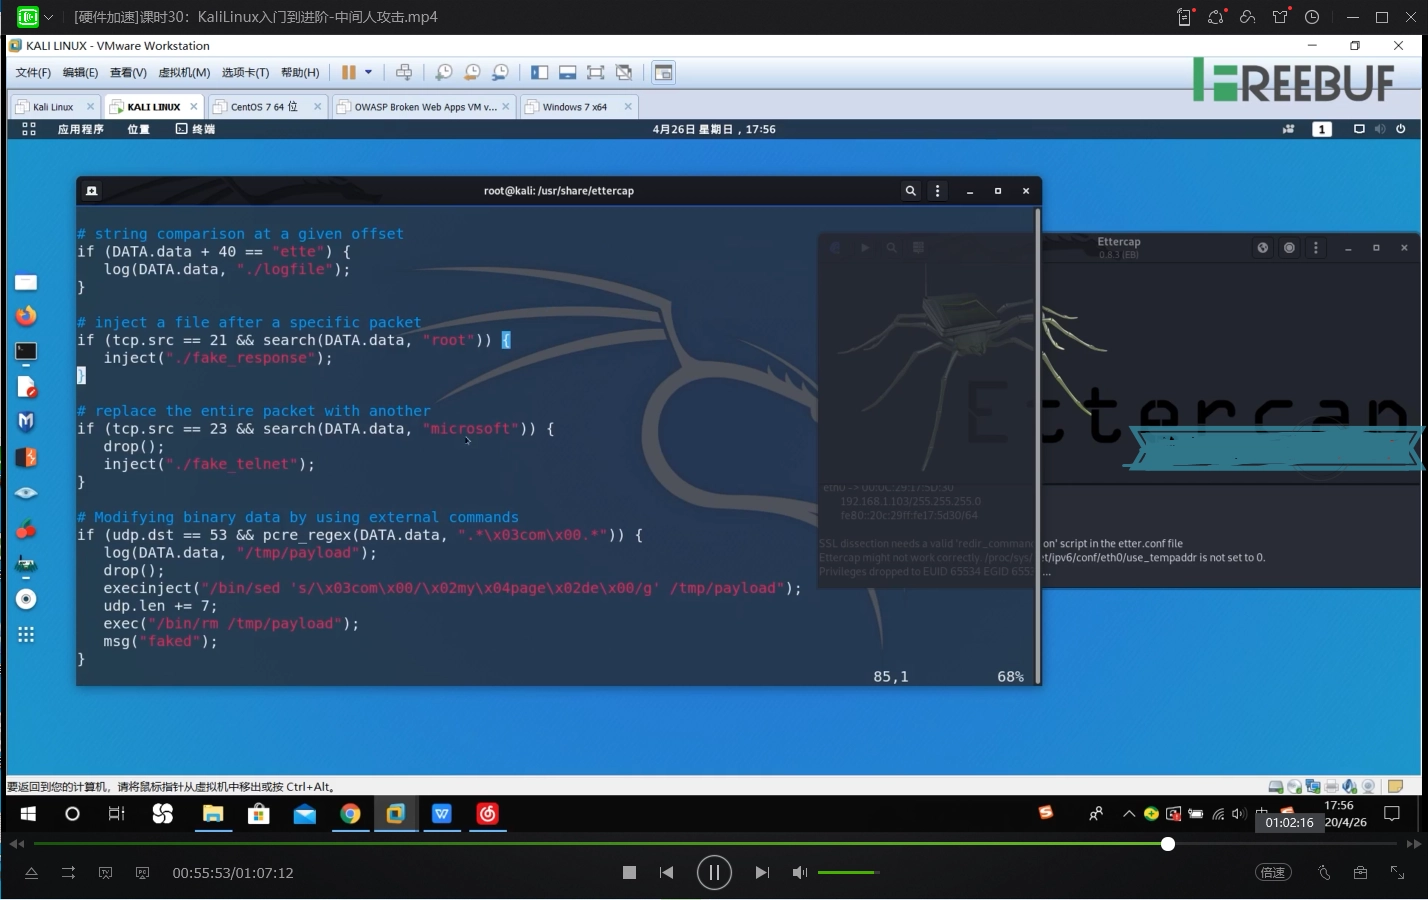Click the send Ctrl+Alt+Del toolbar icon
Image resolution: width=1428 pixels, height=900 pixels.
tap(404, 72)
